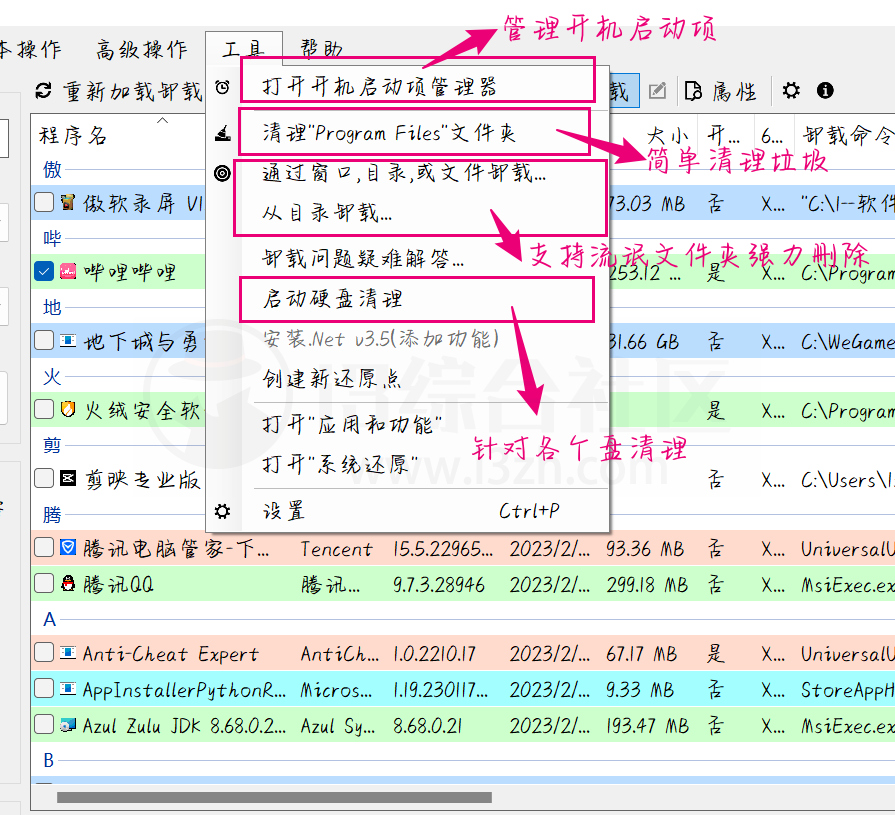Click the target uninstall by window icon
895x815 pixels.
pos(223,173)
